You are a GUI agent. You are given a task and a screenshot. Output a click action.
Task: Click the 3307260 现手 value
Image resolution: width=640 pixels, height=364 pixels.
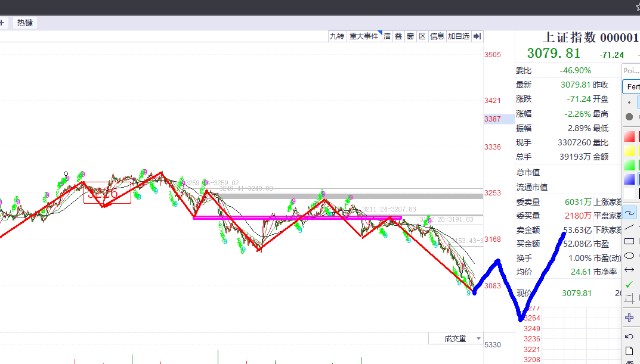[x=574, y=142]
